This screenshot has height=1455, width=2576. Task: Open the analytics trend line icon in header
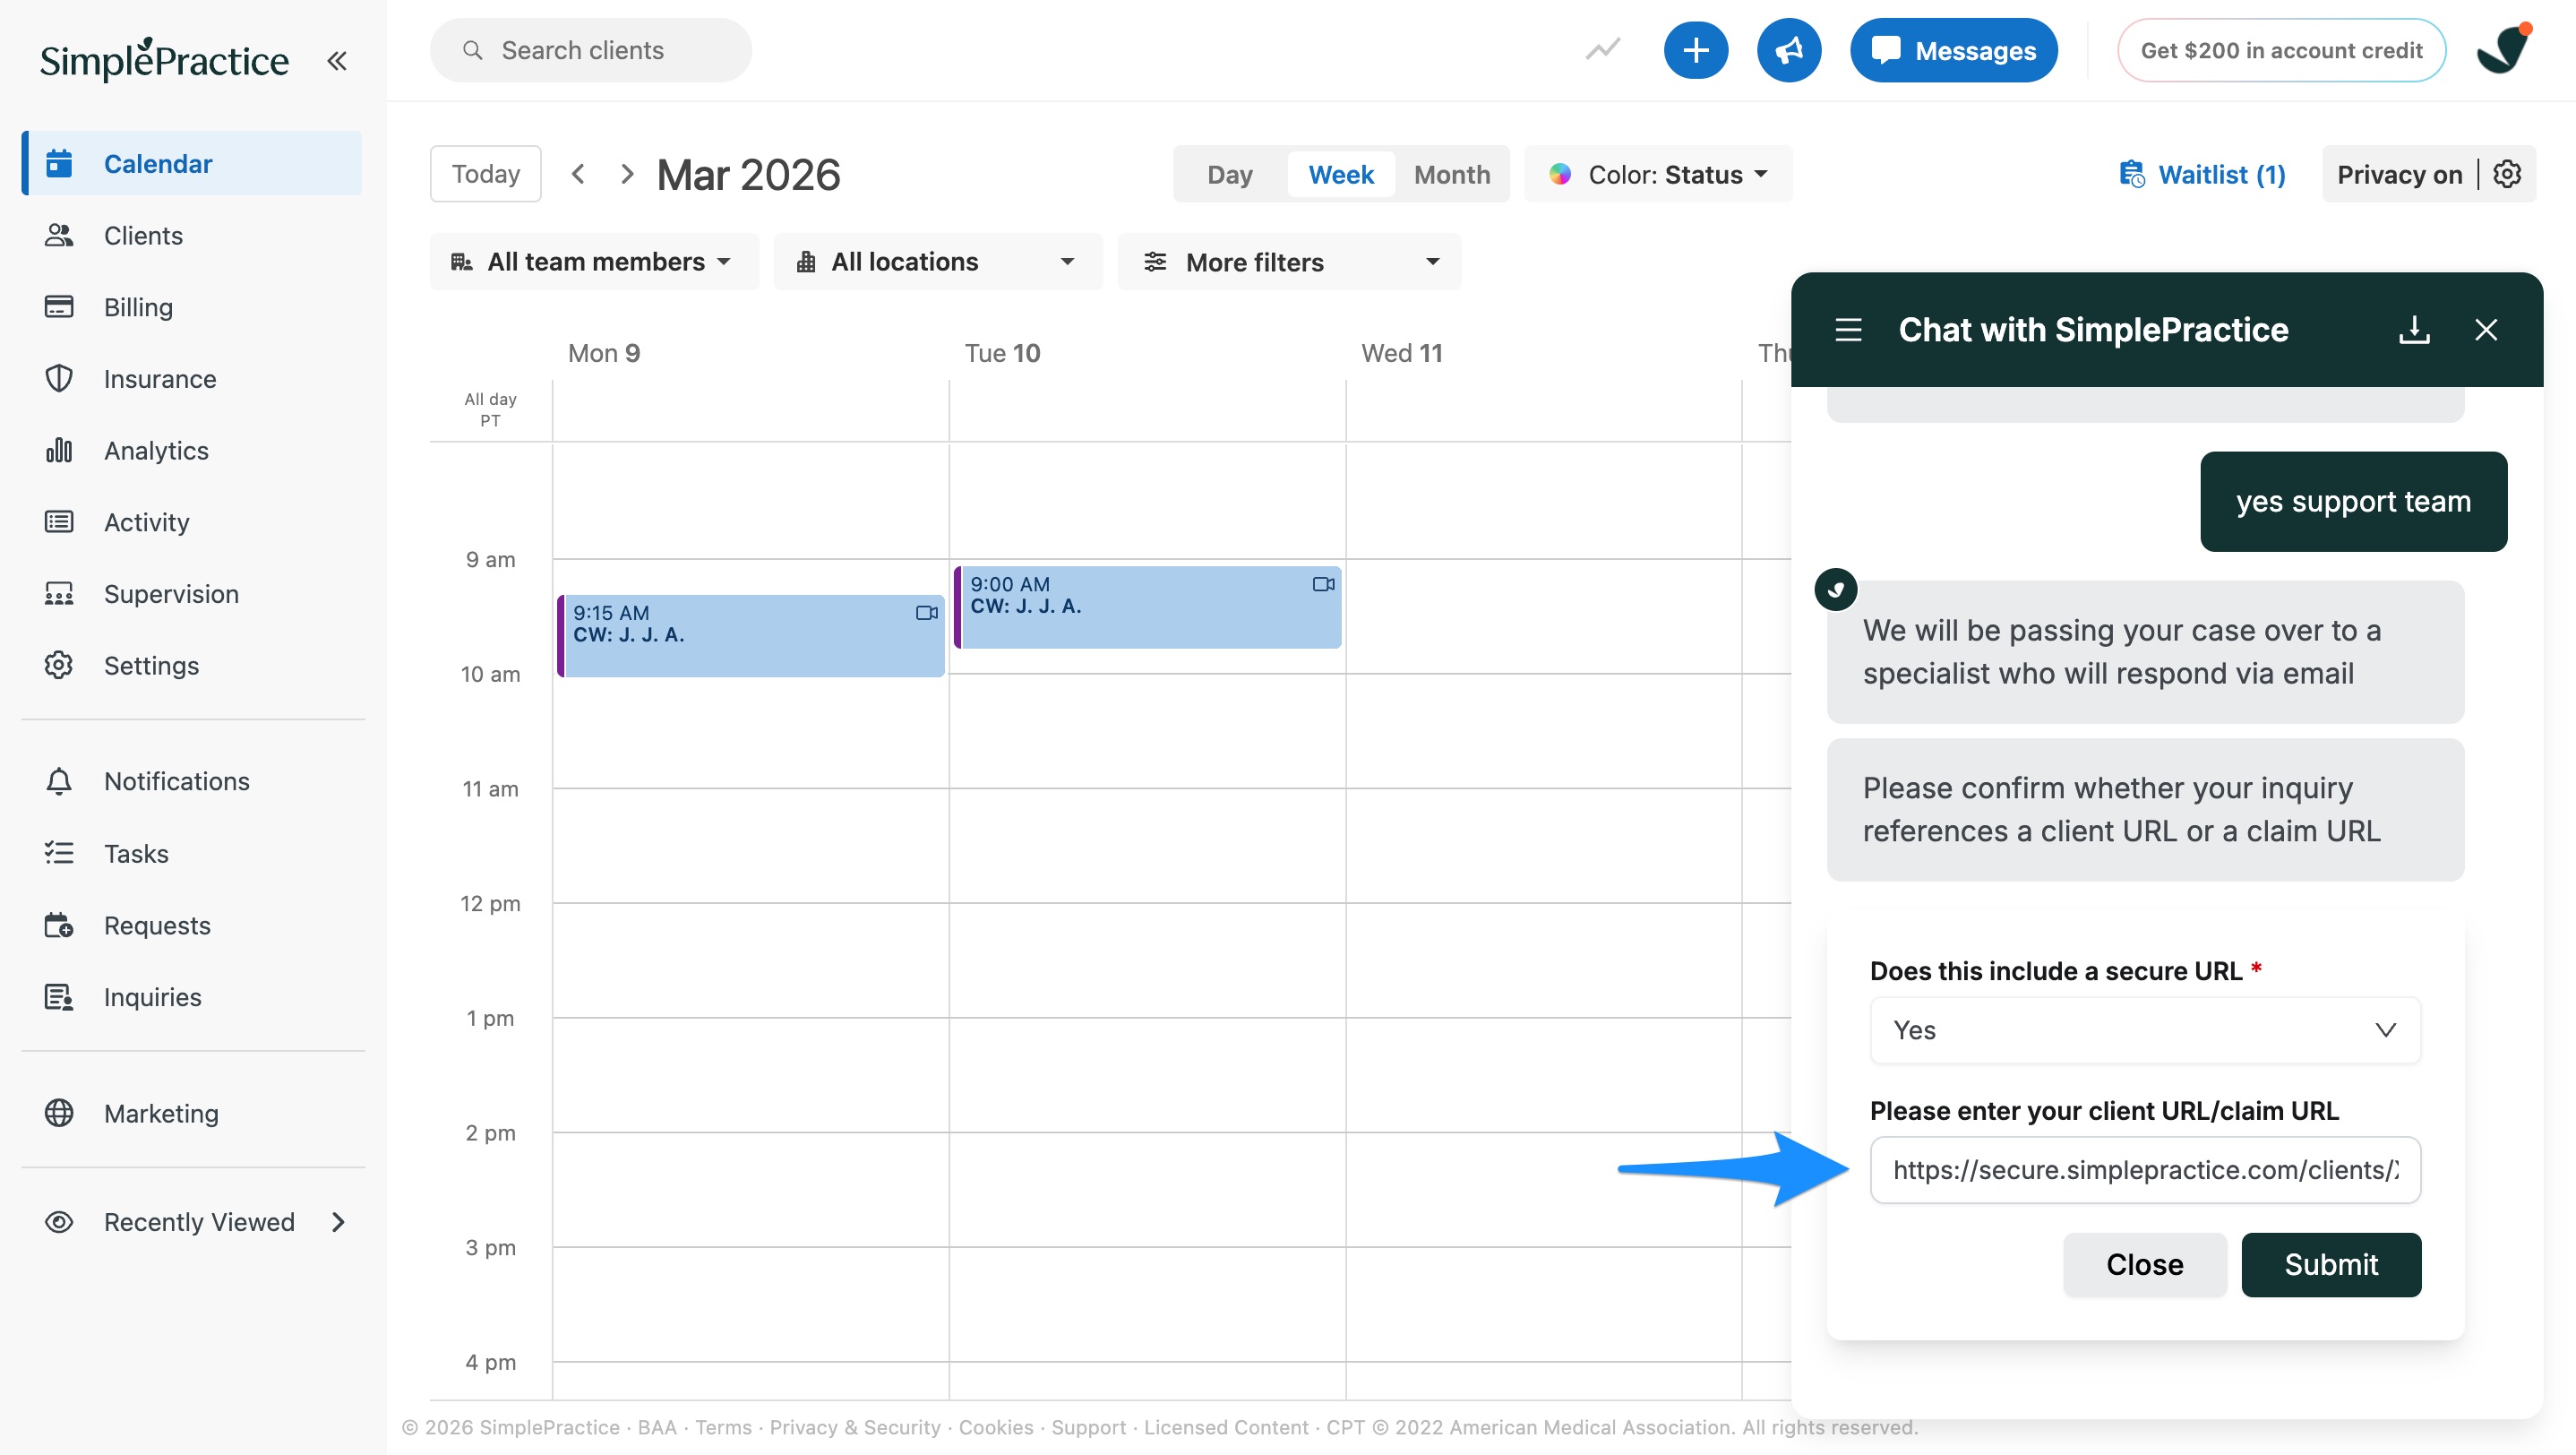pyautogui.click(x=1602, y=49)
